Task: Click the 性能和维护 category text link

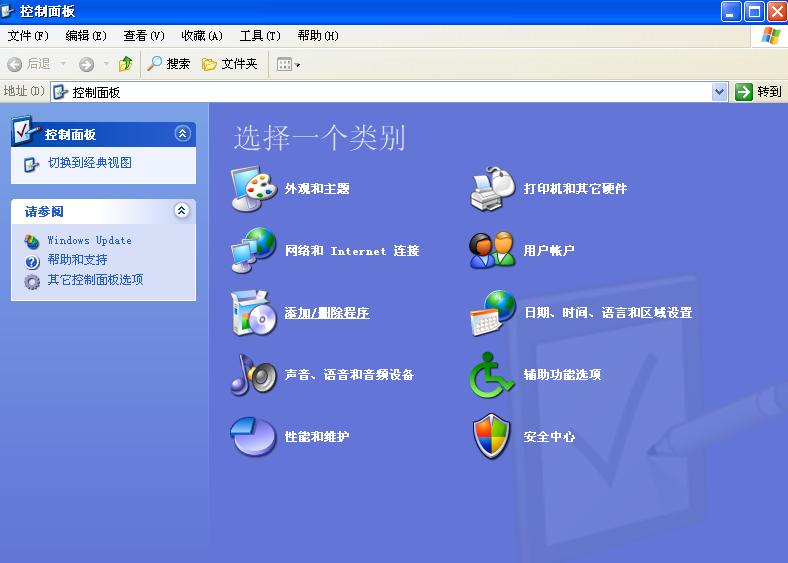Action: (317, 436)
